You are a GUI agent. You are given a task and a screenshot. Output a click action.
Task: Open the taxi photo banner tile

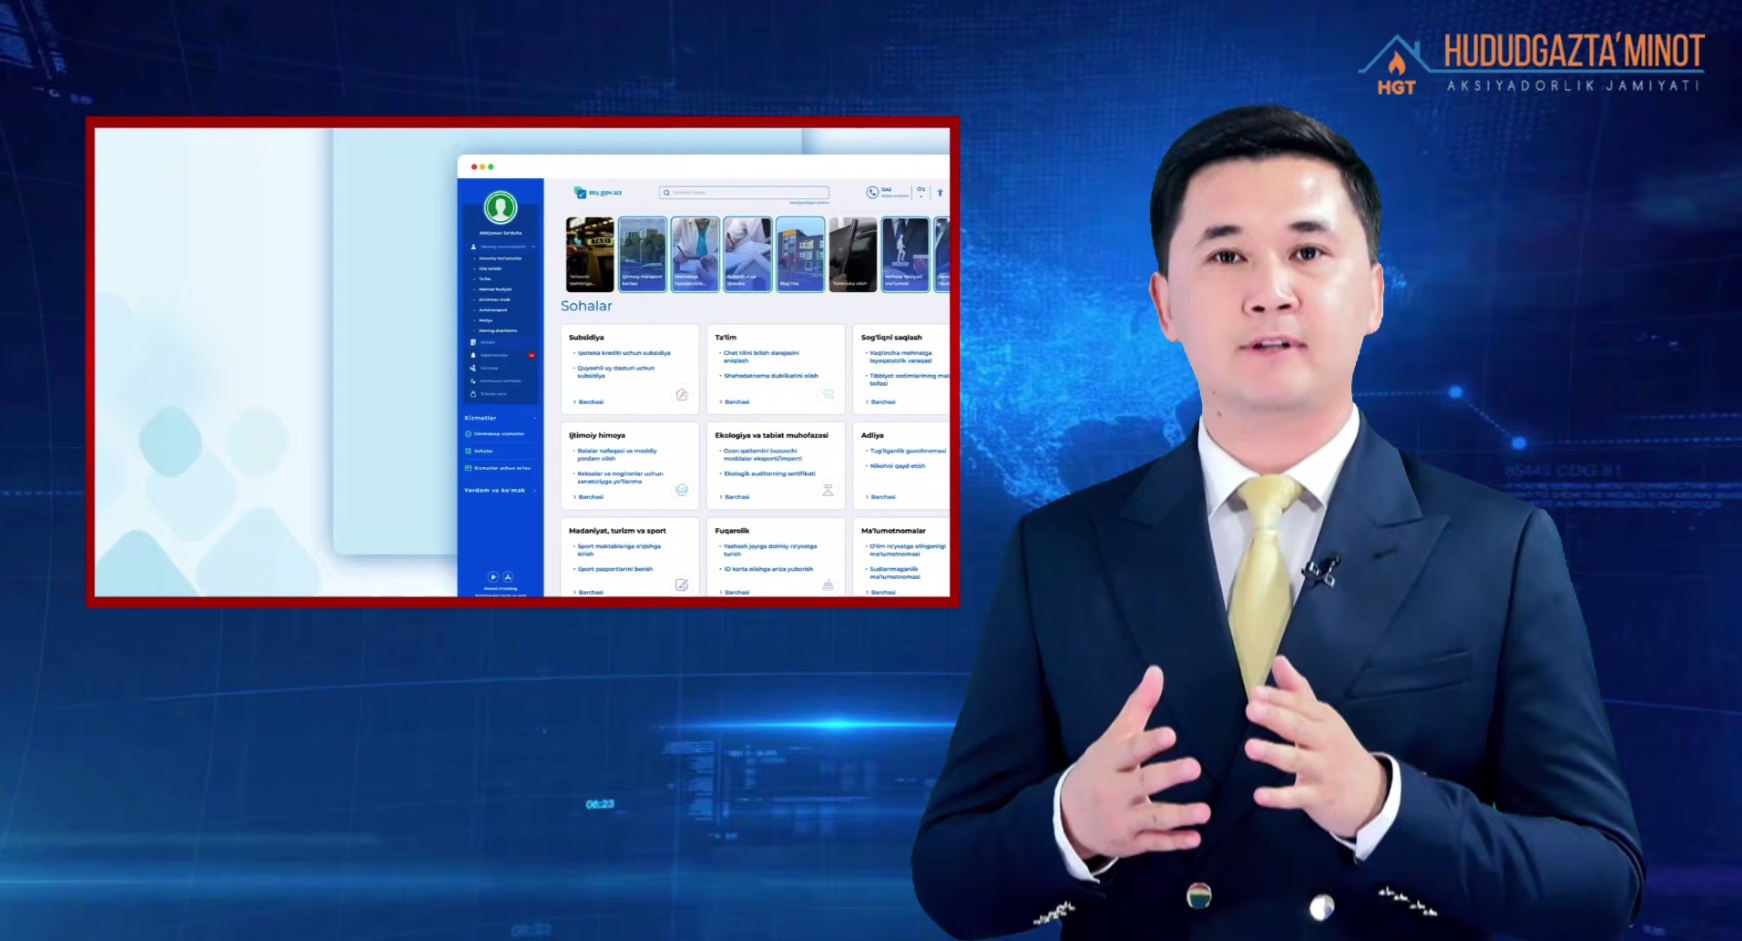coord(590,254)
